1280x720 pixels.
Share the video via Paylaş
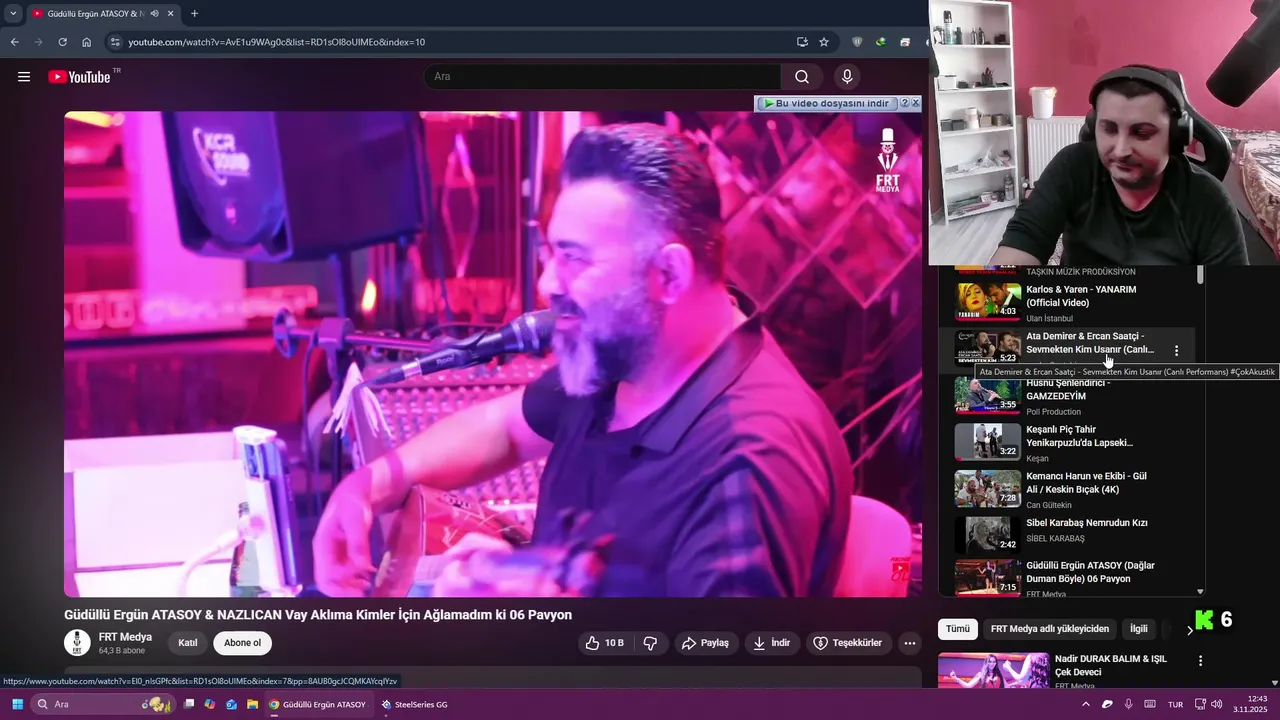click(705, 643)
